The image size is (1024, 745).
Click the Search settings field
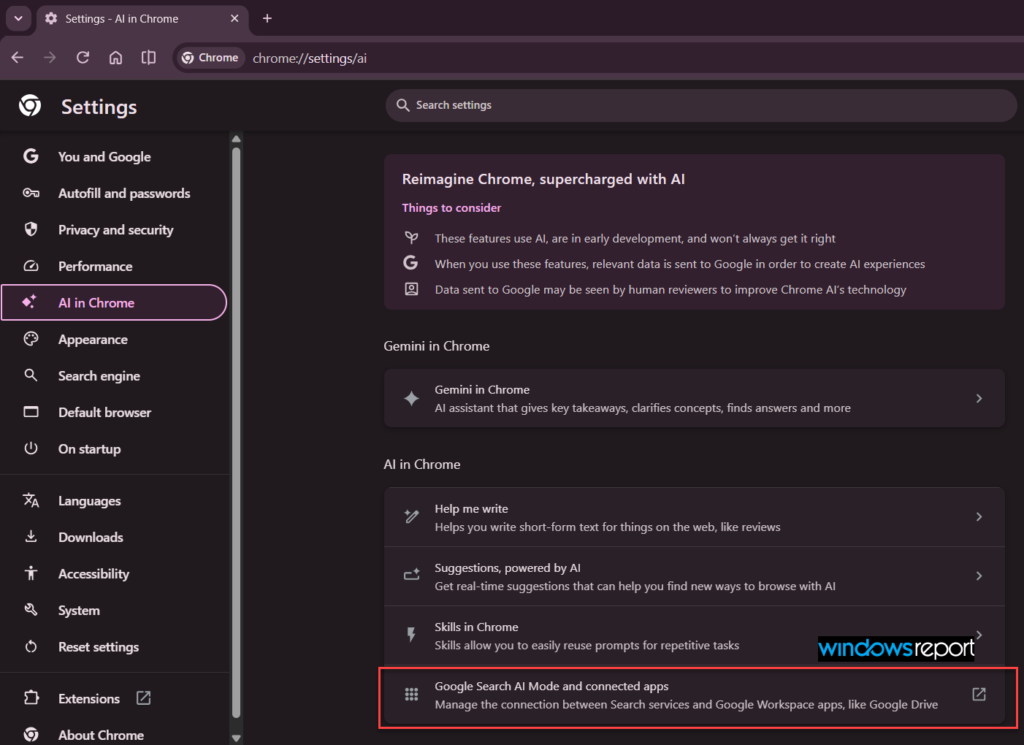coord(701,105)
